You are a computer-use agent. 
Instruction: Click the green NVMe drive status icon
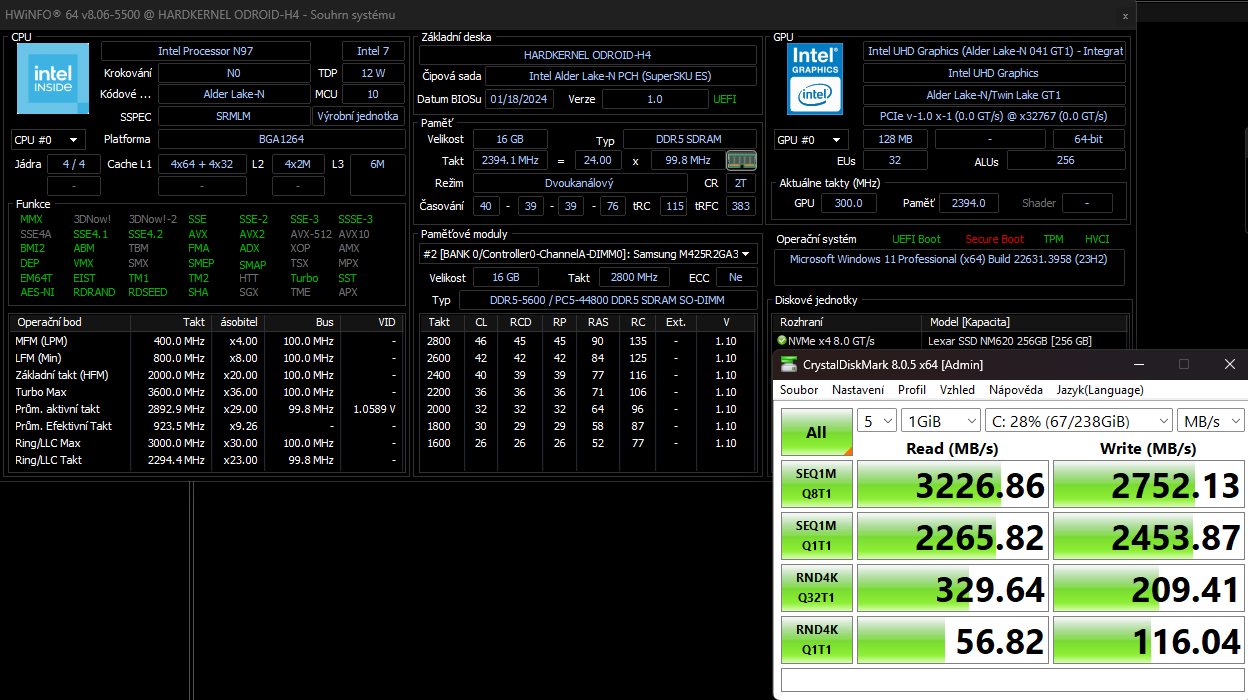tap(782, 340)
